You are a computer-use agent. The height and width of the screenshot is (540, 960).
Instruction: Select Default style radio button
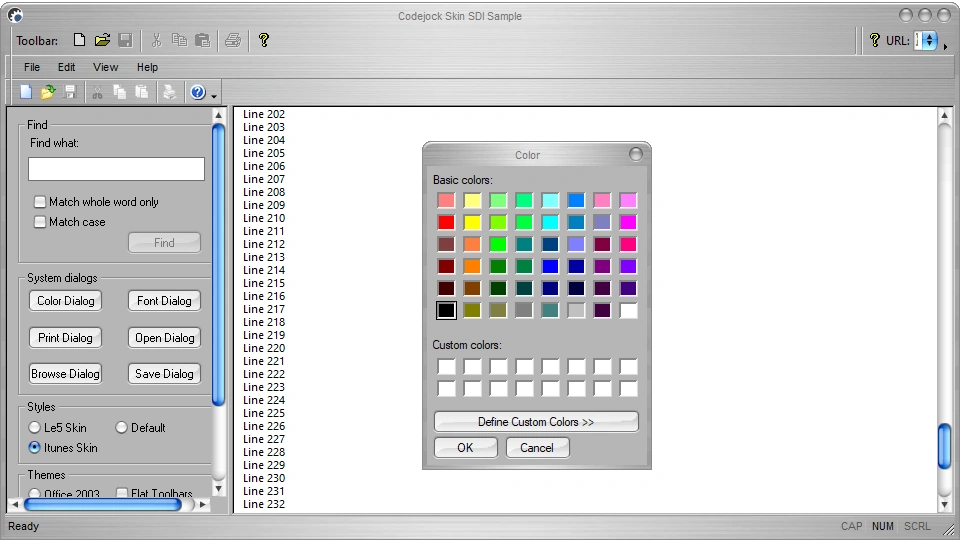pyautogui.click(x=121, y=427)
